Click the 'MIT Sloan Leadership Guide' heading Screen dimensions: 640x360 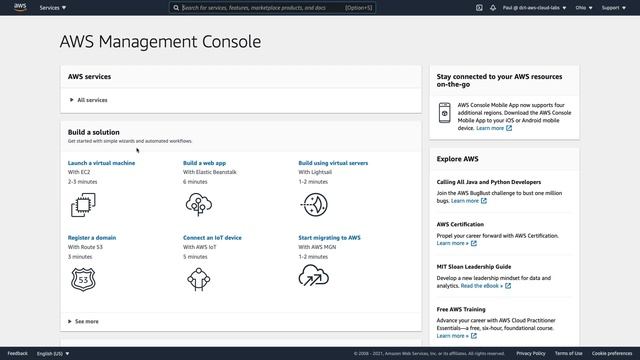(x=474, y=267)
